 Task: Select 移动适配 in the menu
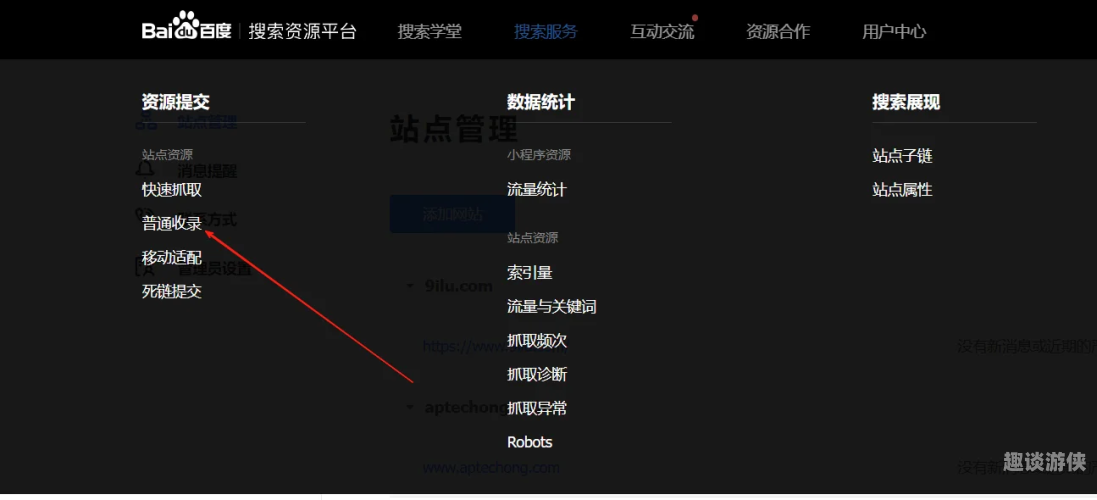coord(172,257)
